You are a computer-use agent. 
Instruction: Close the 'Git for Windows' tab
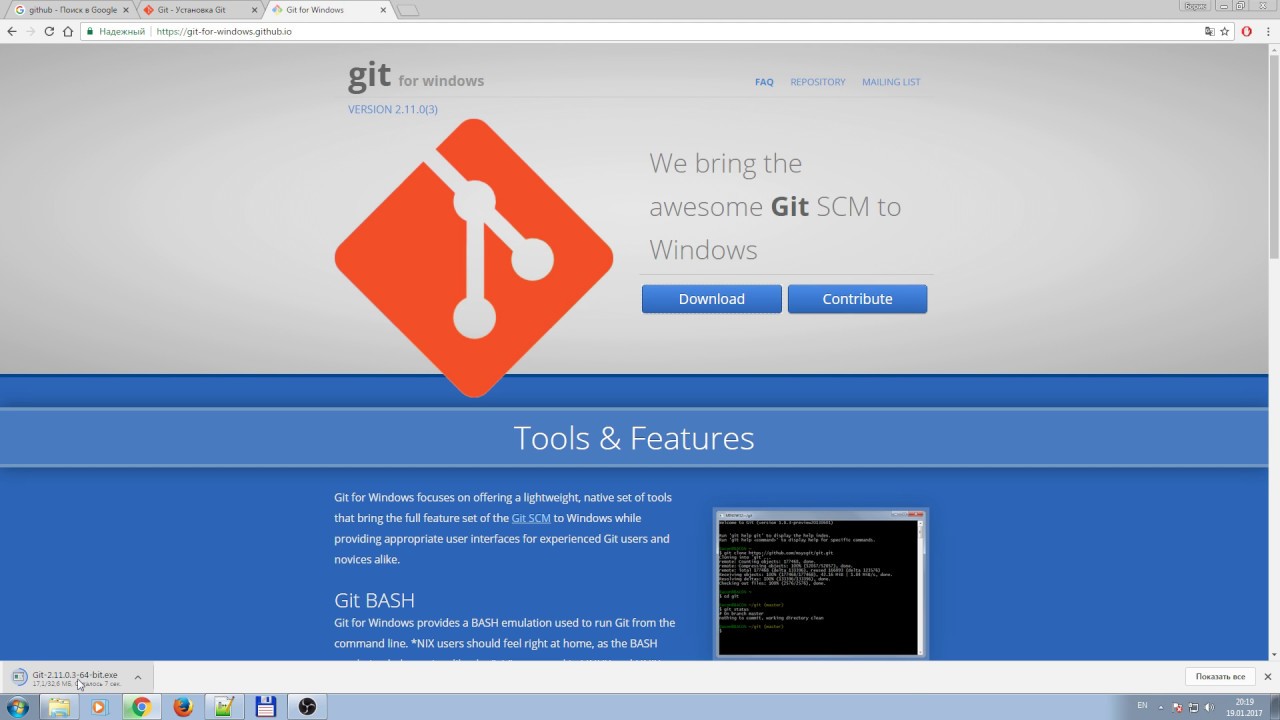point(383,10)
